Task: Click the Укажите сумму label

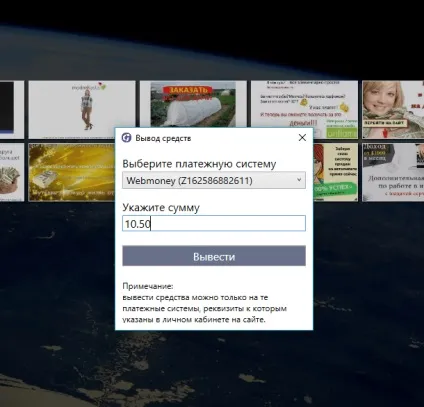Action: [161, 208]
